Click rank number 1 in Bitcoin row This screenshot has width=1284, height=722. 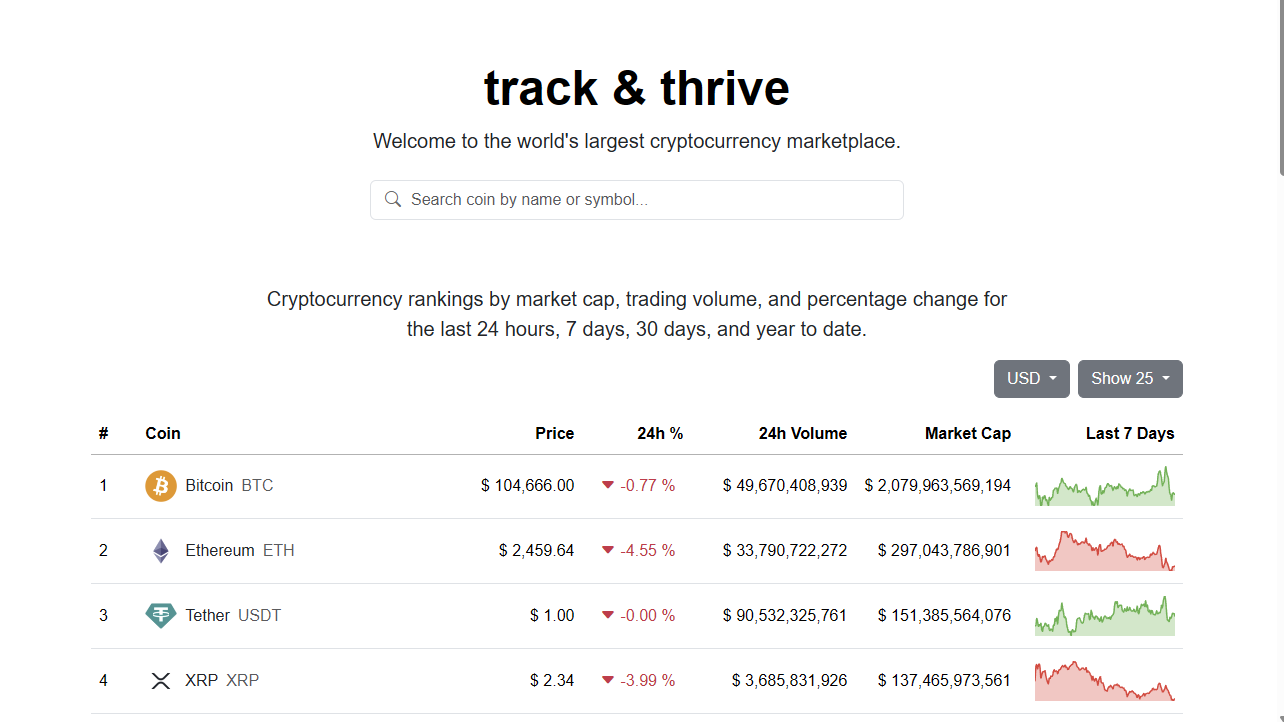tap(103, 486)
